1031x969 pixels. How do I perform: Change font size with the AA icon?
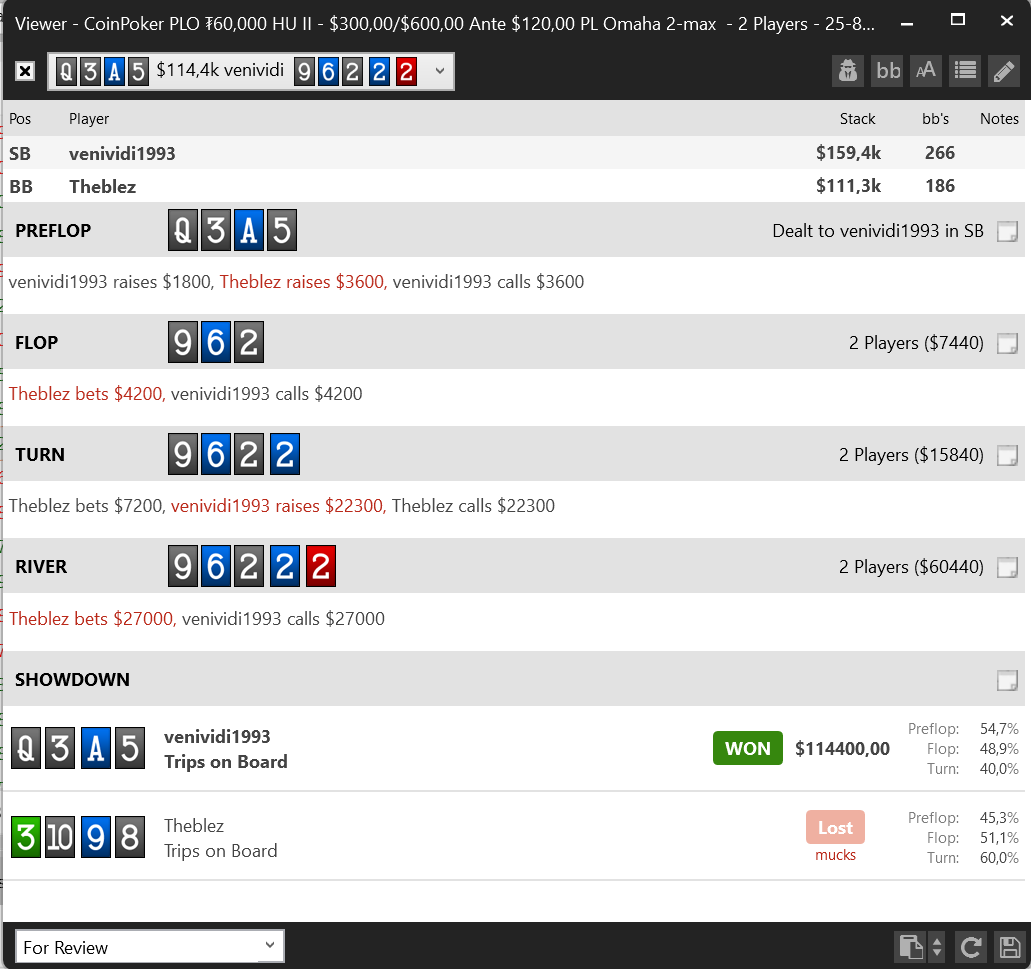pos(926,70)
